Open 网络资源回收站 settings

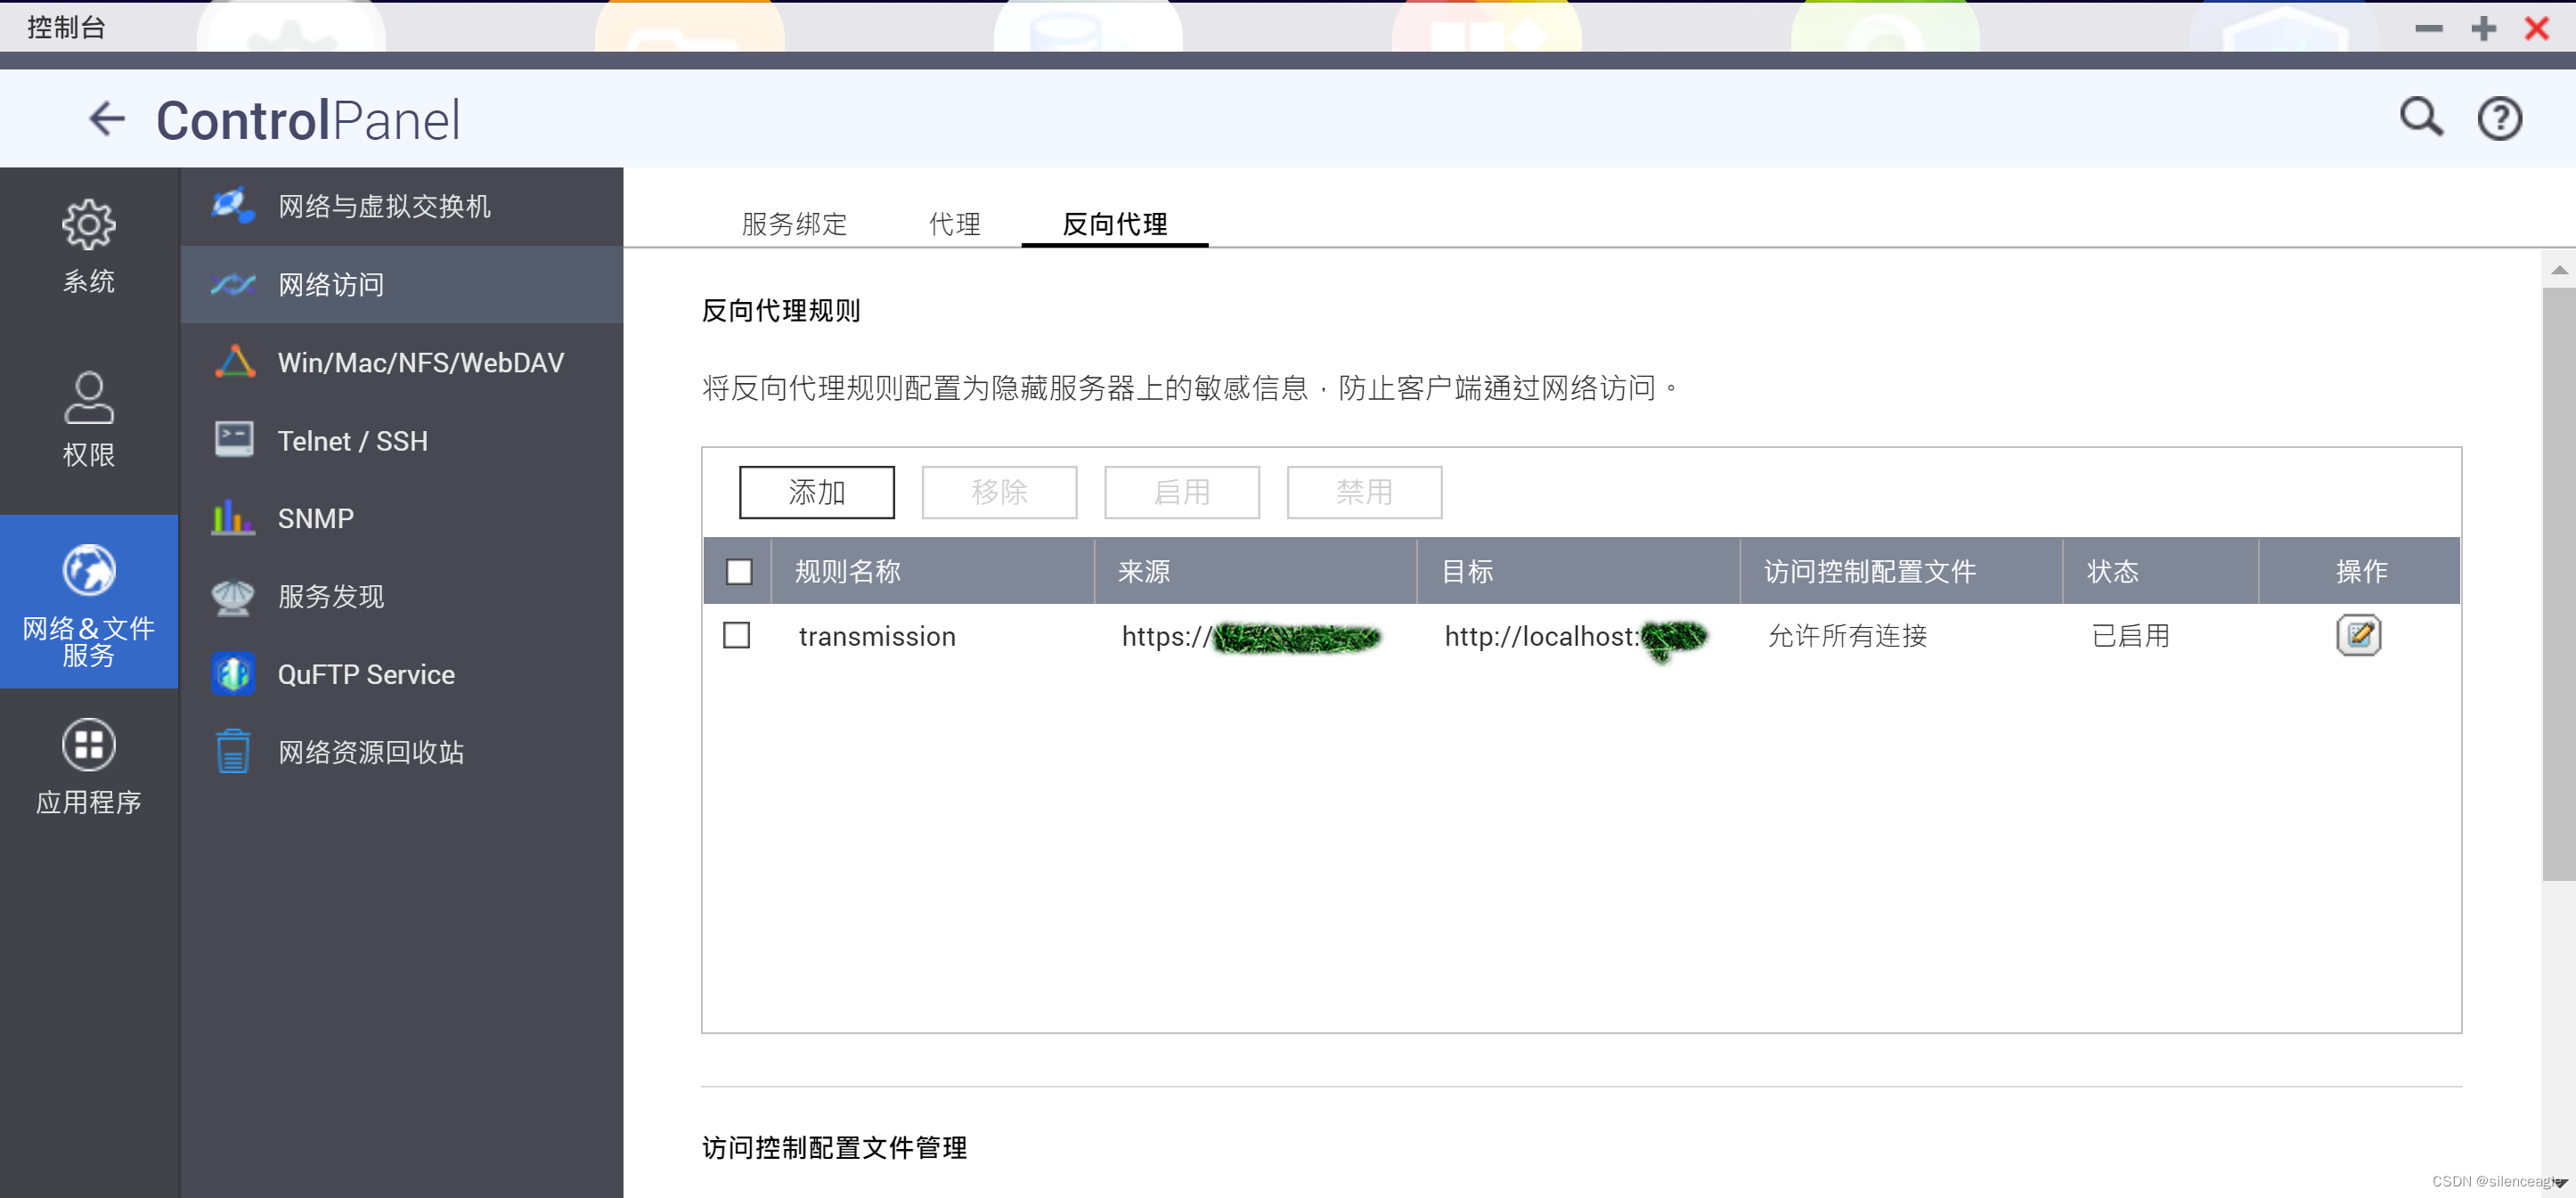tap(370, 751)
